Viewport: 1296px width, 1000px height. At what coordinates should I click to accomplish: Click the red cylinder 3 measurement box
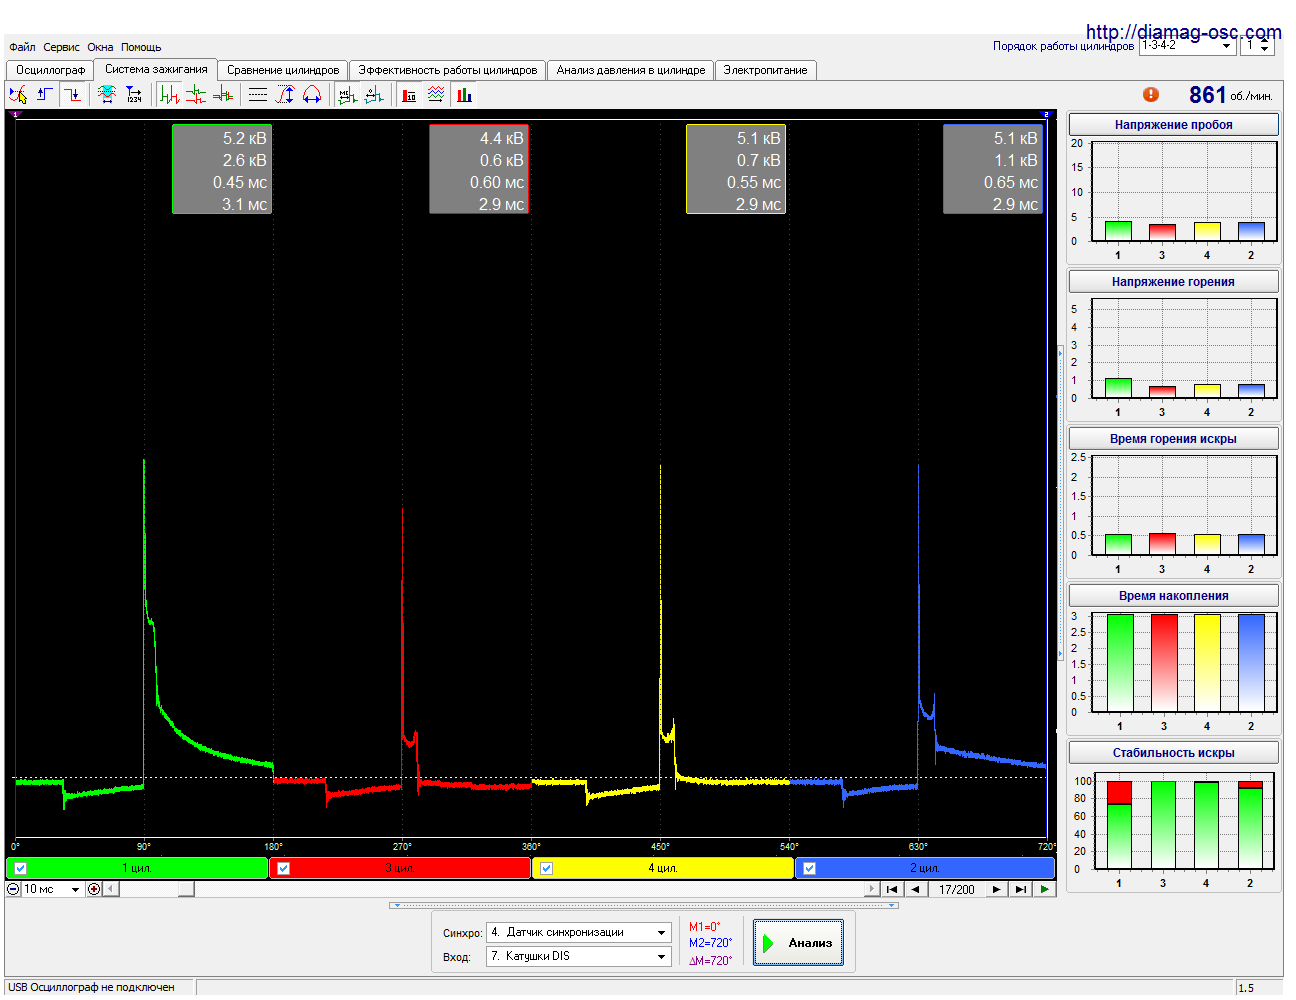[479, 169]
